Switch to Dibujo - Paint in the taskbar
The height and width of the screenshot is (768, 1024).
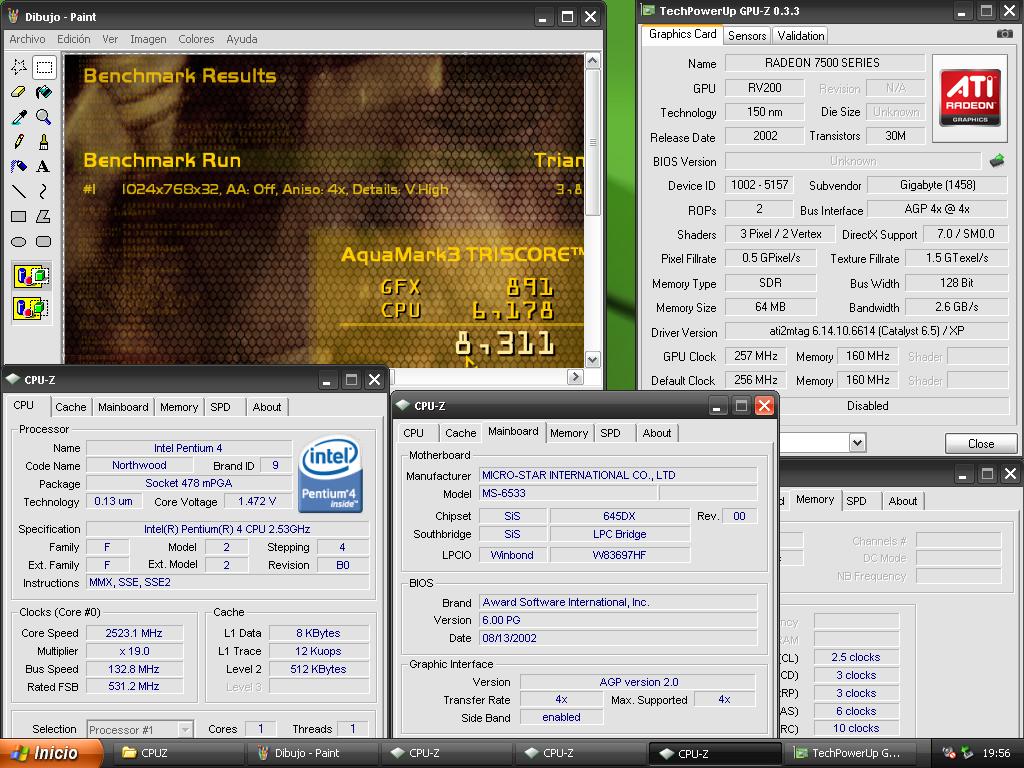[312, 753]
